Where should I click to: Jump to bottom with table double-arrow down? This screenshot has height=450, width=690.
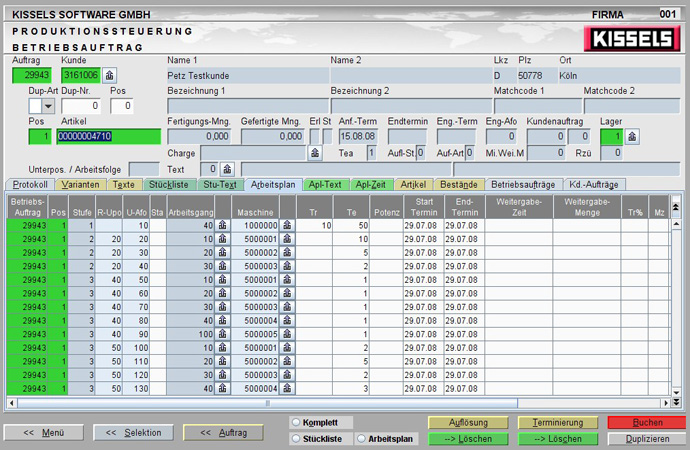click(676, 402)
